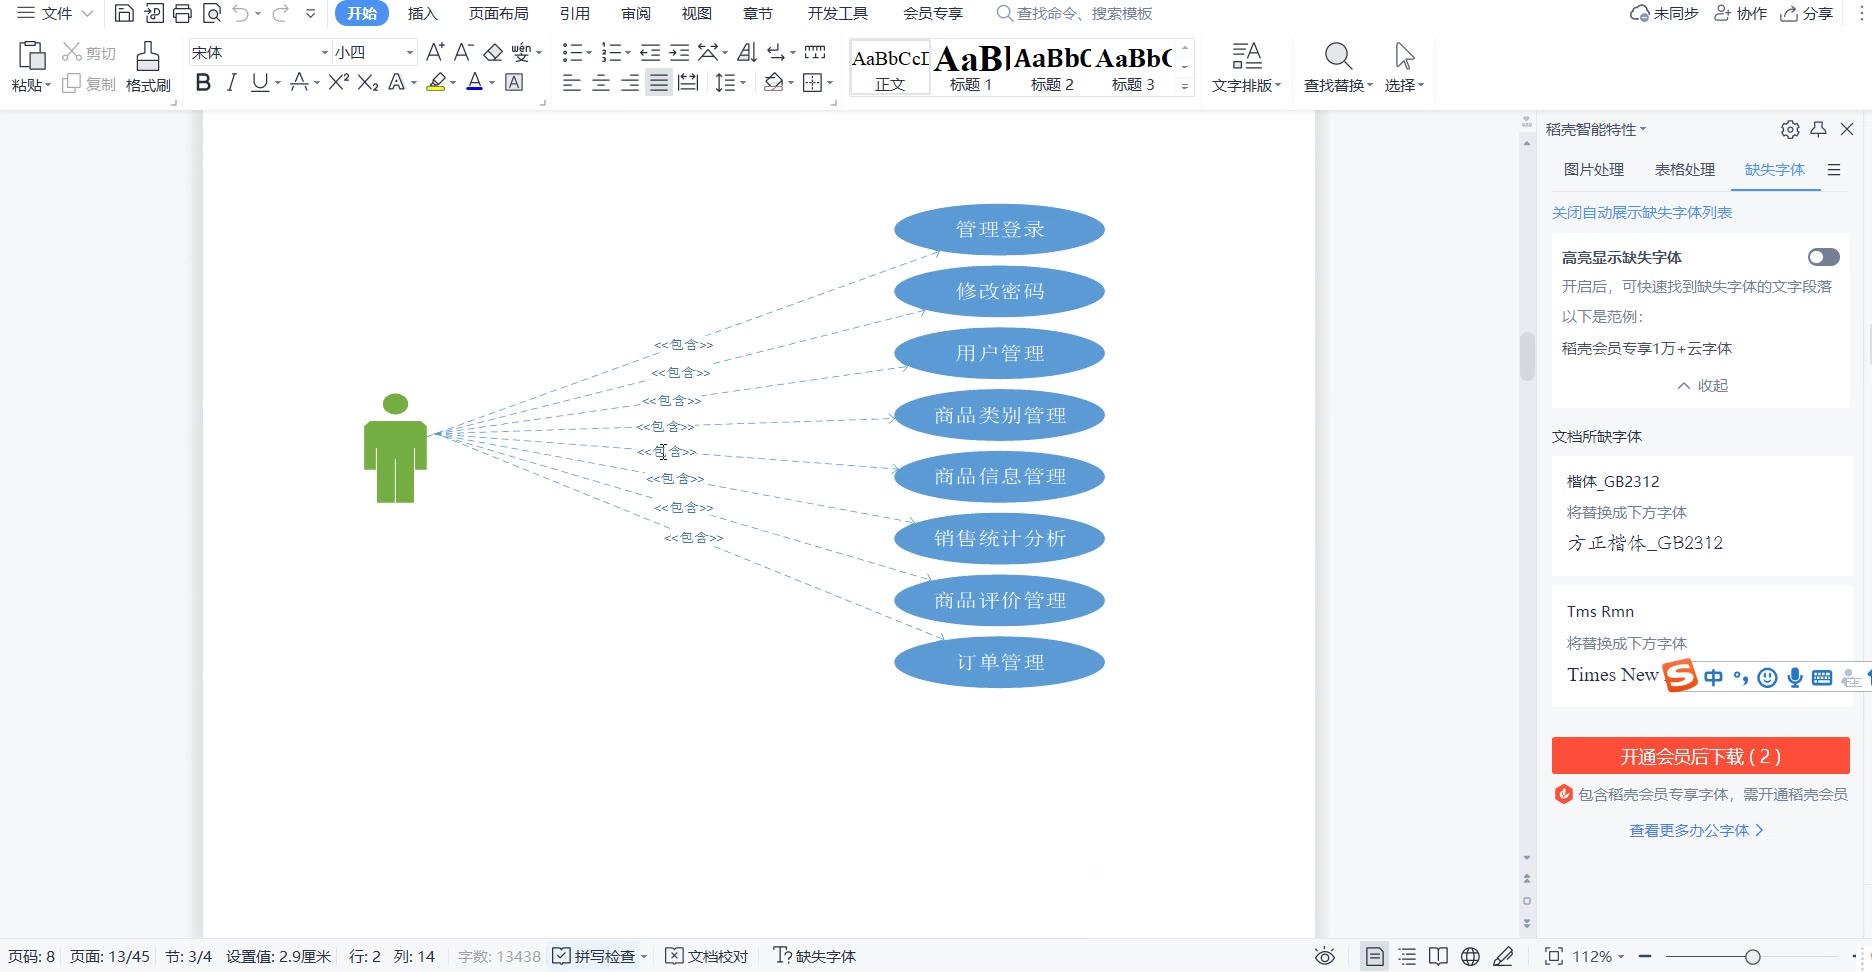Toggle page layout view in status bar
Screen dimensions: 1872x972
coord(1375,957)
